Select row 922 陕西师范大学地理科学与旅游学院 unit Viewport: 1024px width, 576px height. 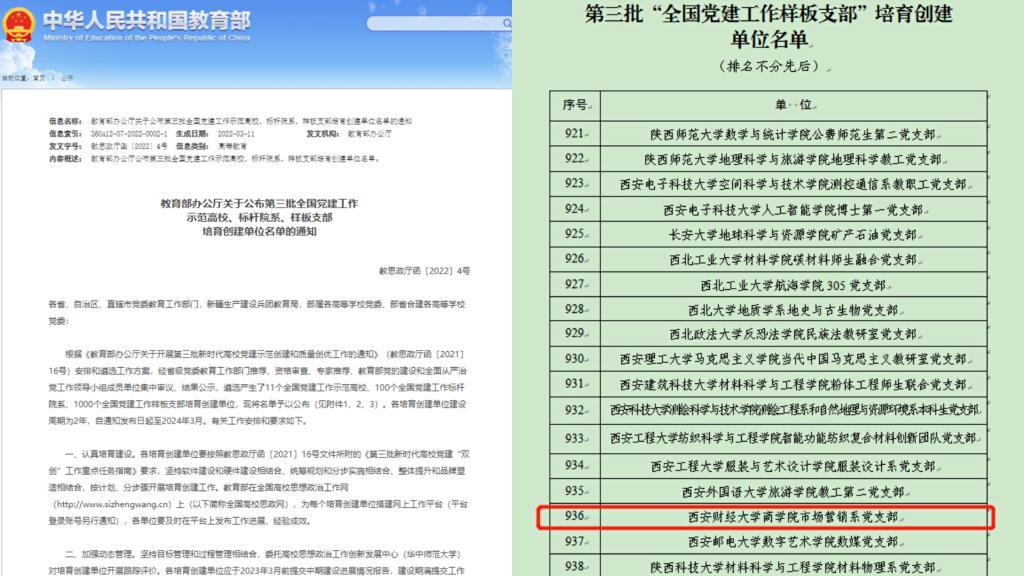[793, 159]
